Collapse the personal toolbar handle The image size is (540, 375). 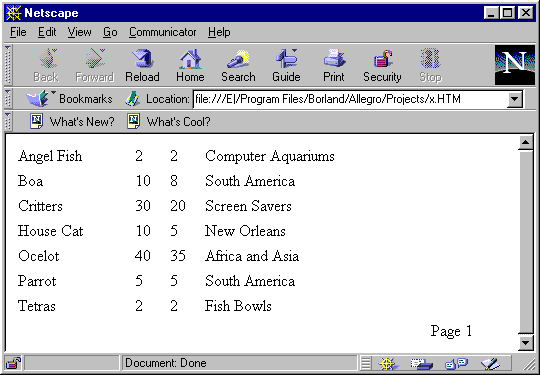point(8,121)
